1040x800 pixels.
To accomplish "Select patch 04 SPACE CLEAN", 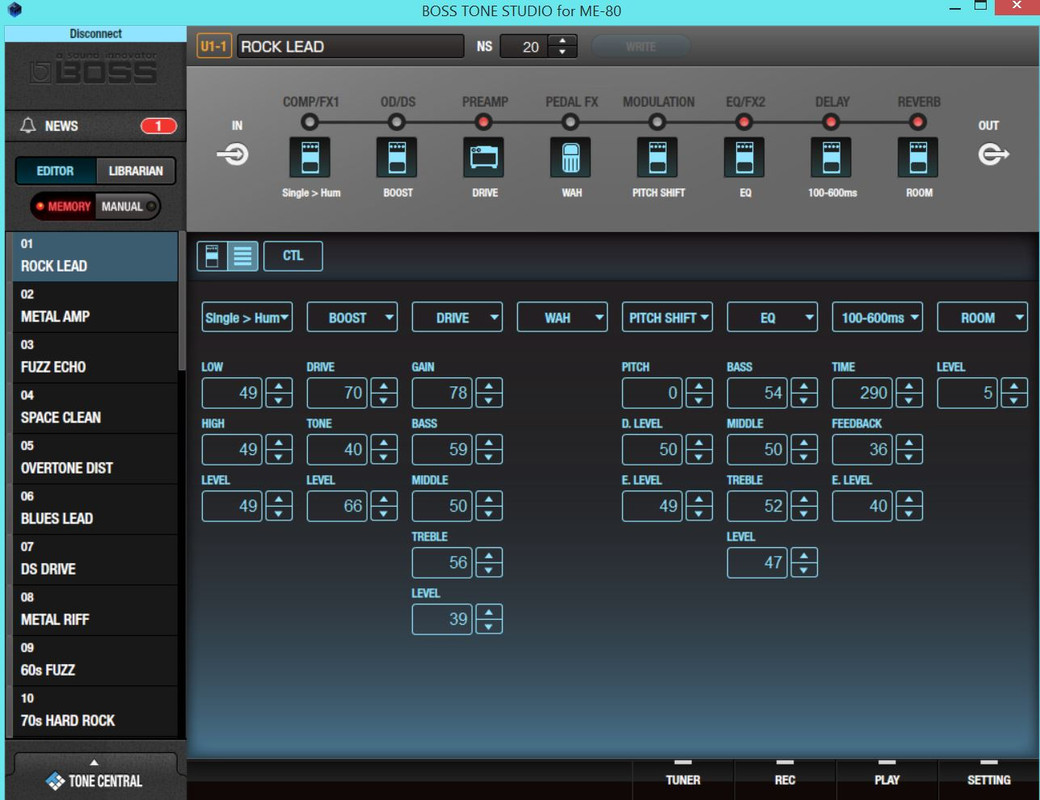I will [x=95, y=408].
